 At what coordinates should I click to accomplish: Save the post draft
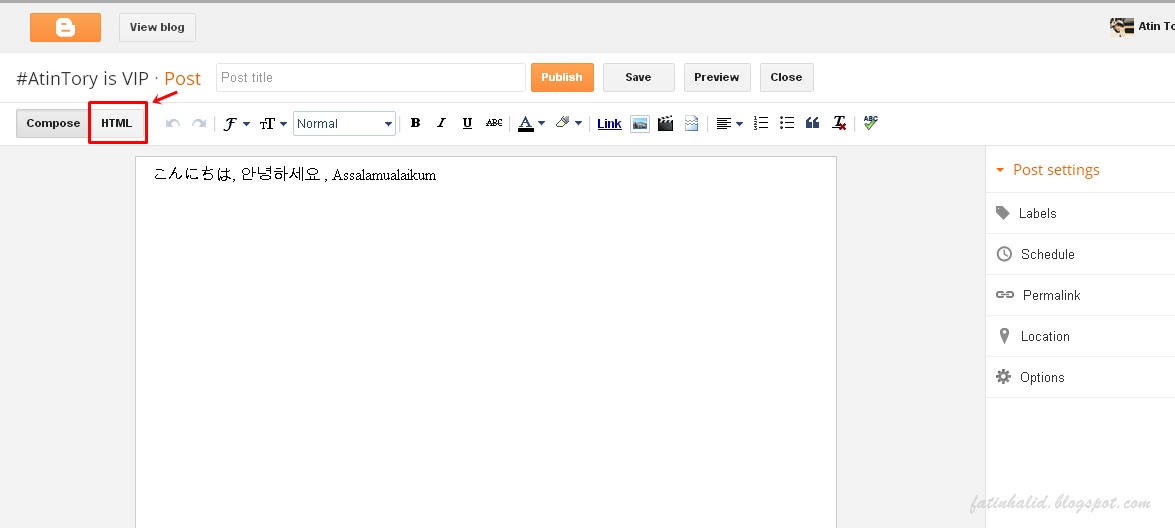(638, 77)
